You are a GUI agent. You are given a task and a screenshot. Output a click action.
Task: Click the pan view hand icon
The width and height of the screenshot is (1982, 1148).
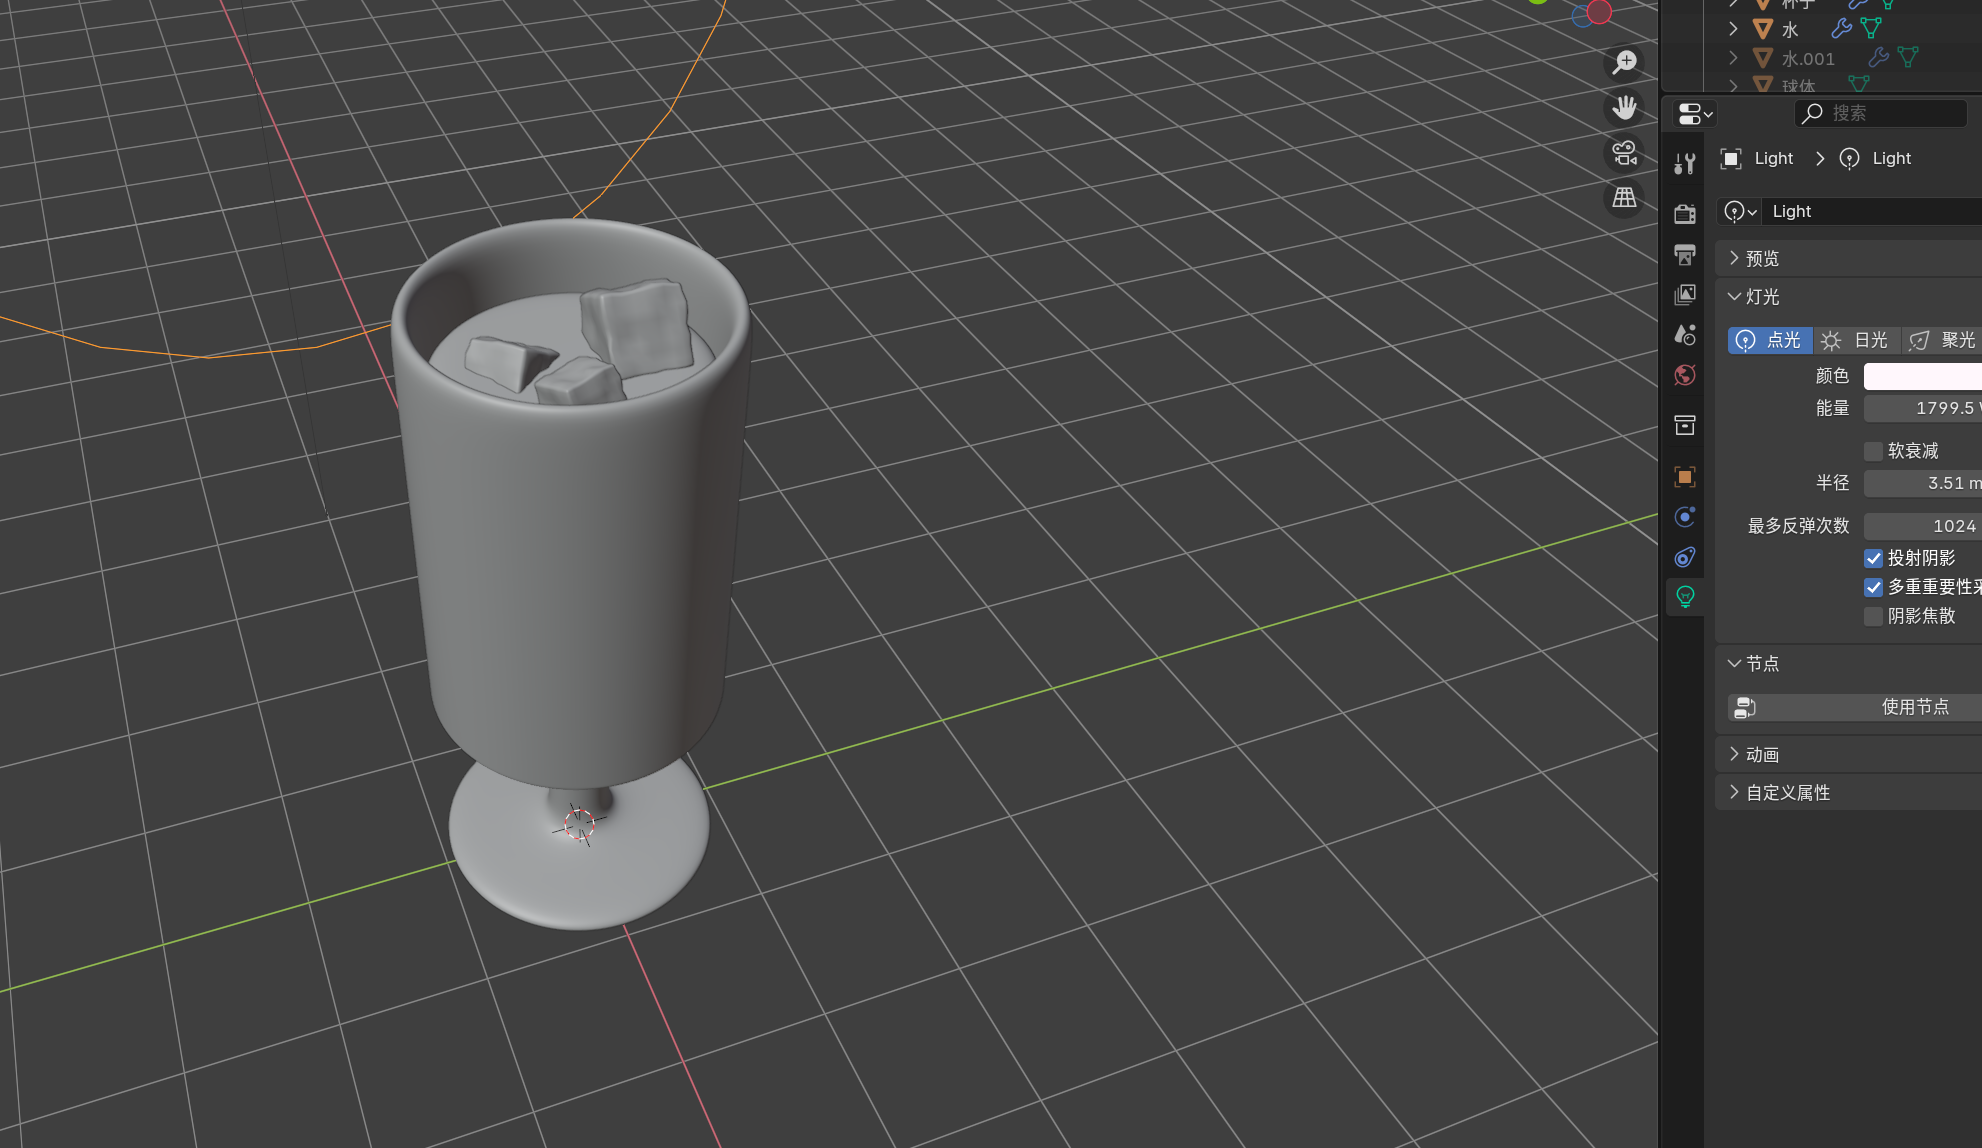(x=1625, y=108)
